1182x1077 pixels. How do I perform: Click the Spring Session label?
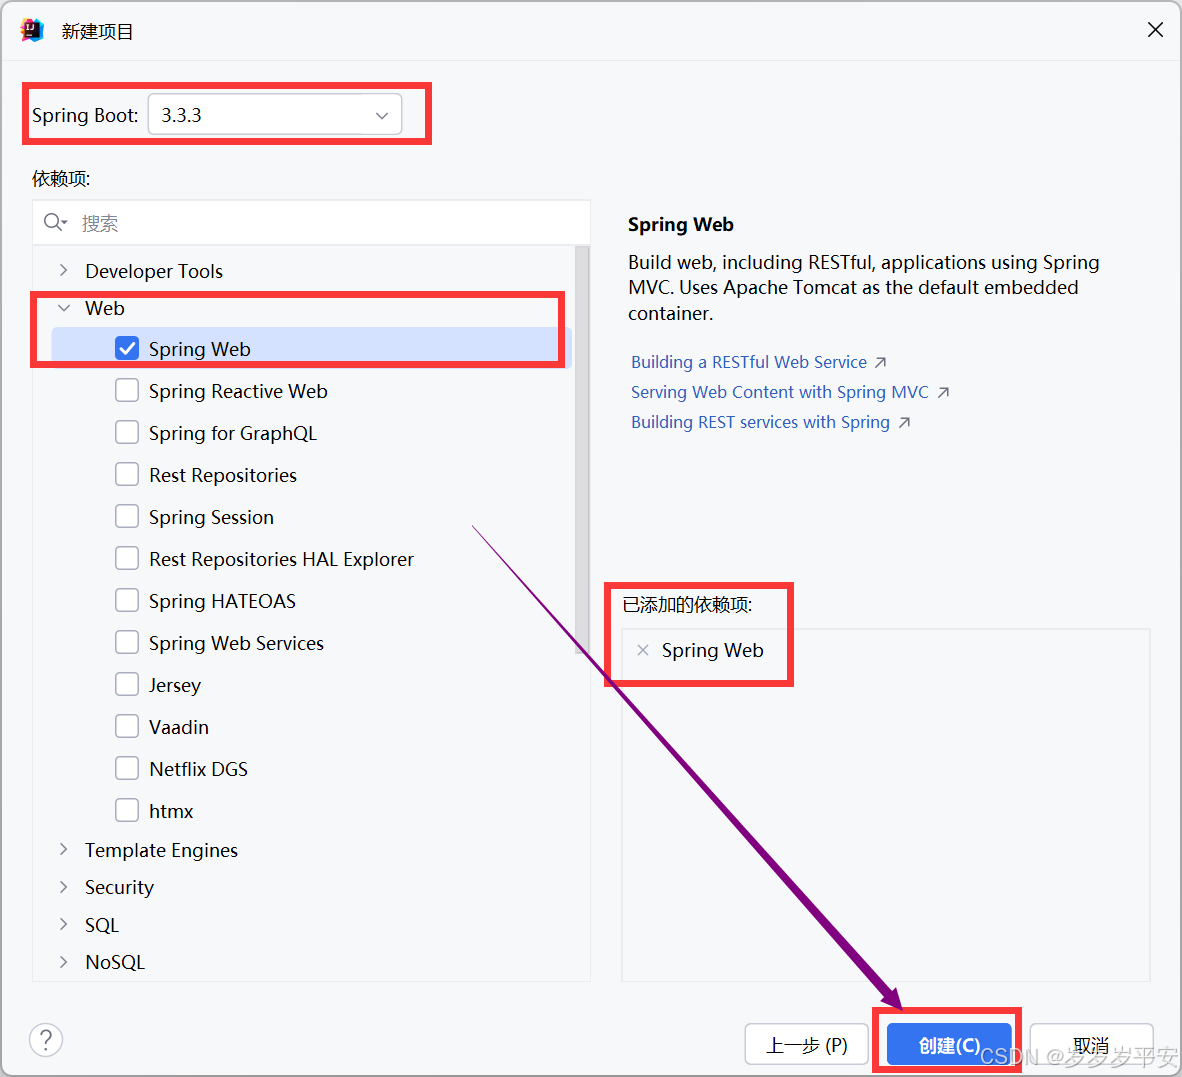click(211, 518)
